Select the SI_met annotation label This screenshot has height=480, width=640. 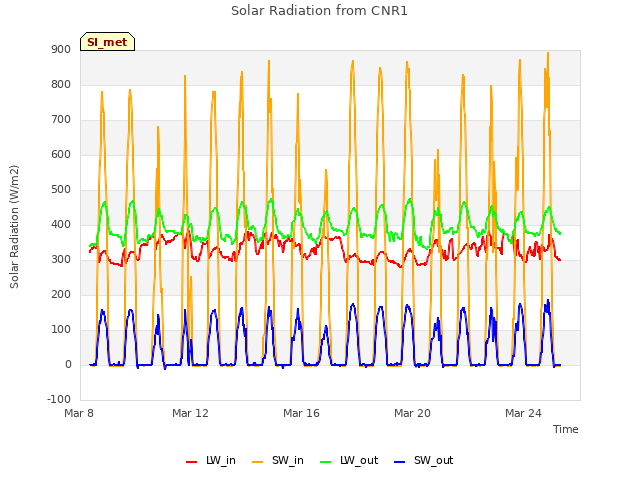tap(107, 42)
